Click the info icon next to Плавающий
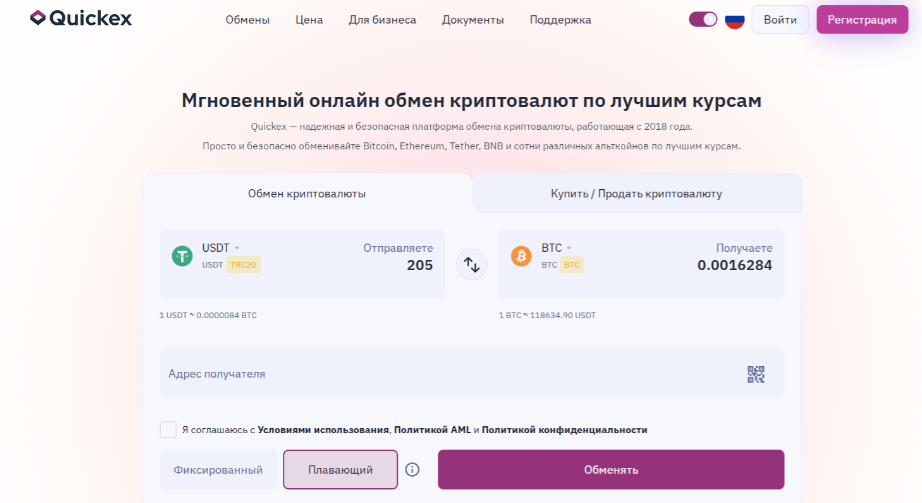 412,469
